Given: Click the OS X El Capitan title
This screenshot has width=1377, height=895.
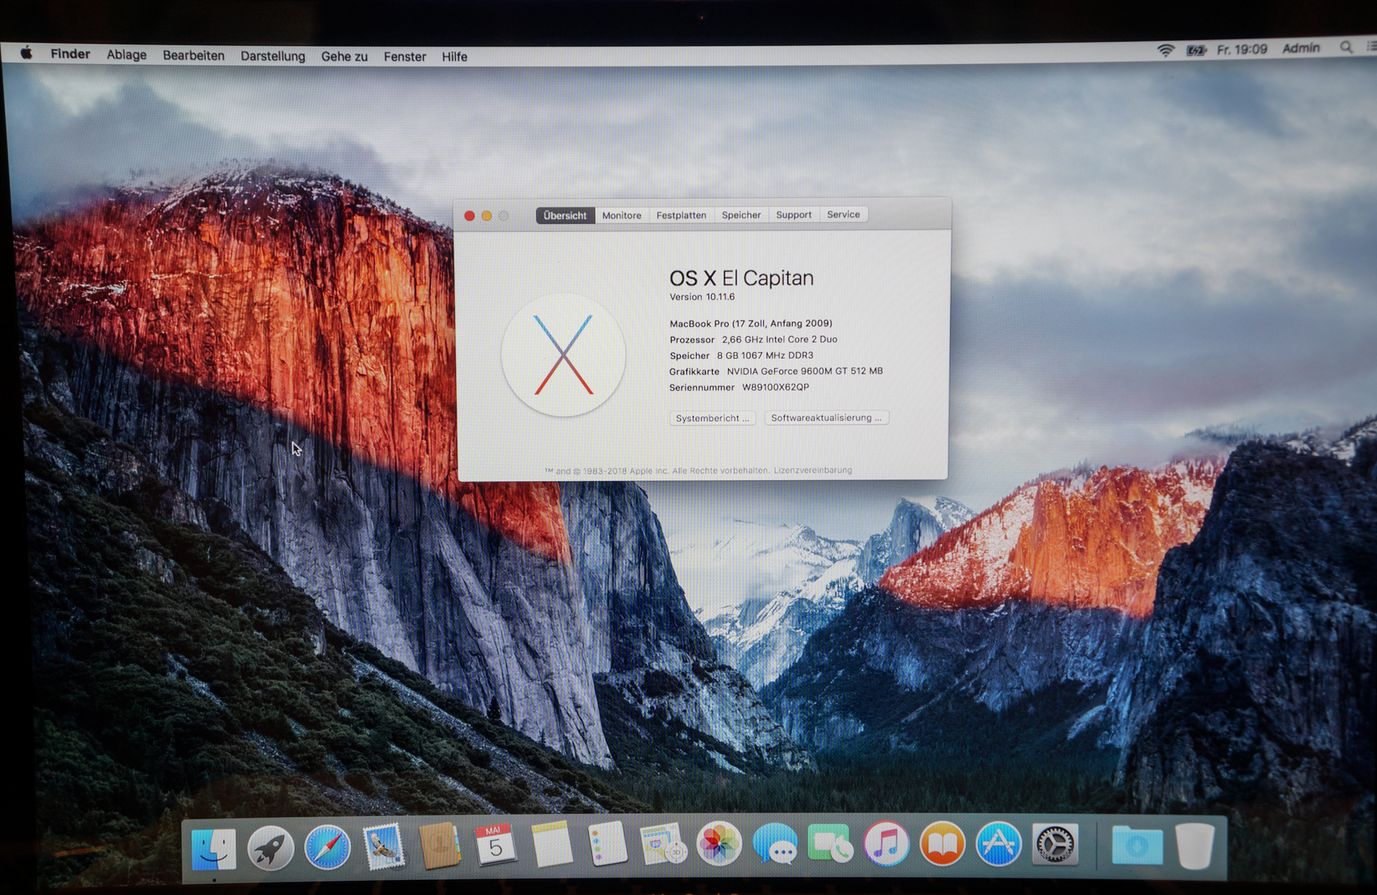Looking at the screenshot, I should [x=741, y=278].
